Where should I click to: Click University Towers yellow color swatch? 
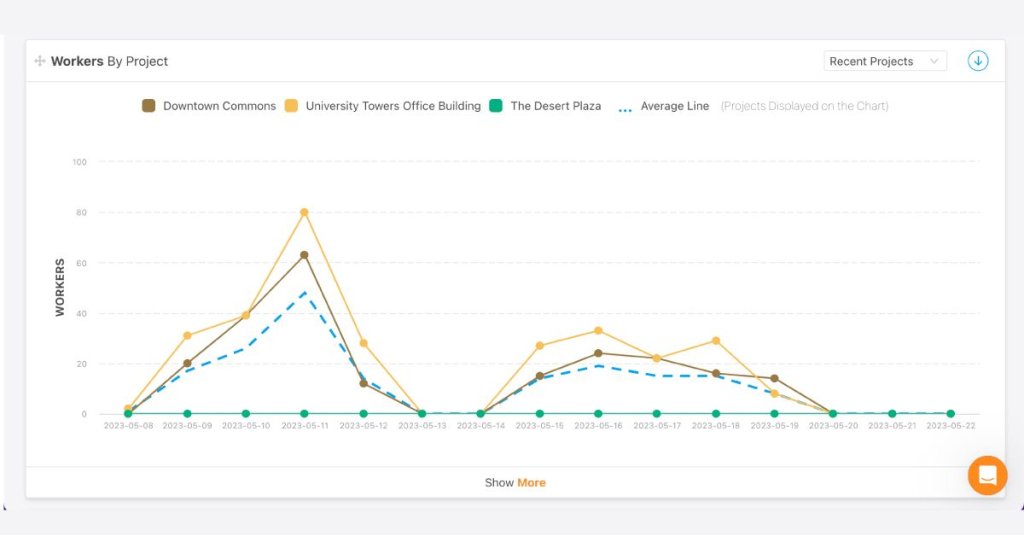pyautogui.click(x=291, y=106)
